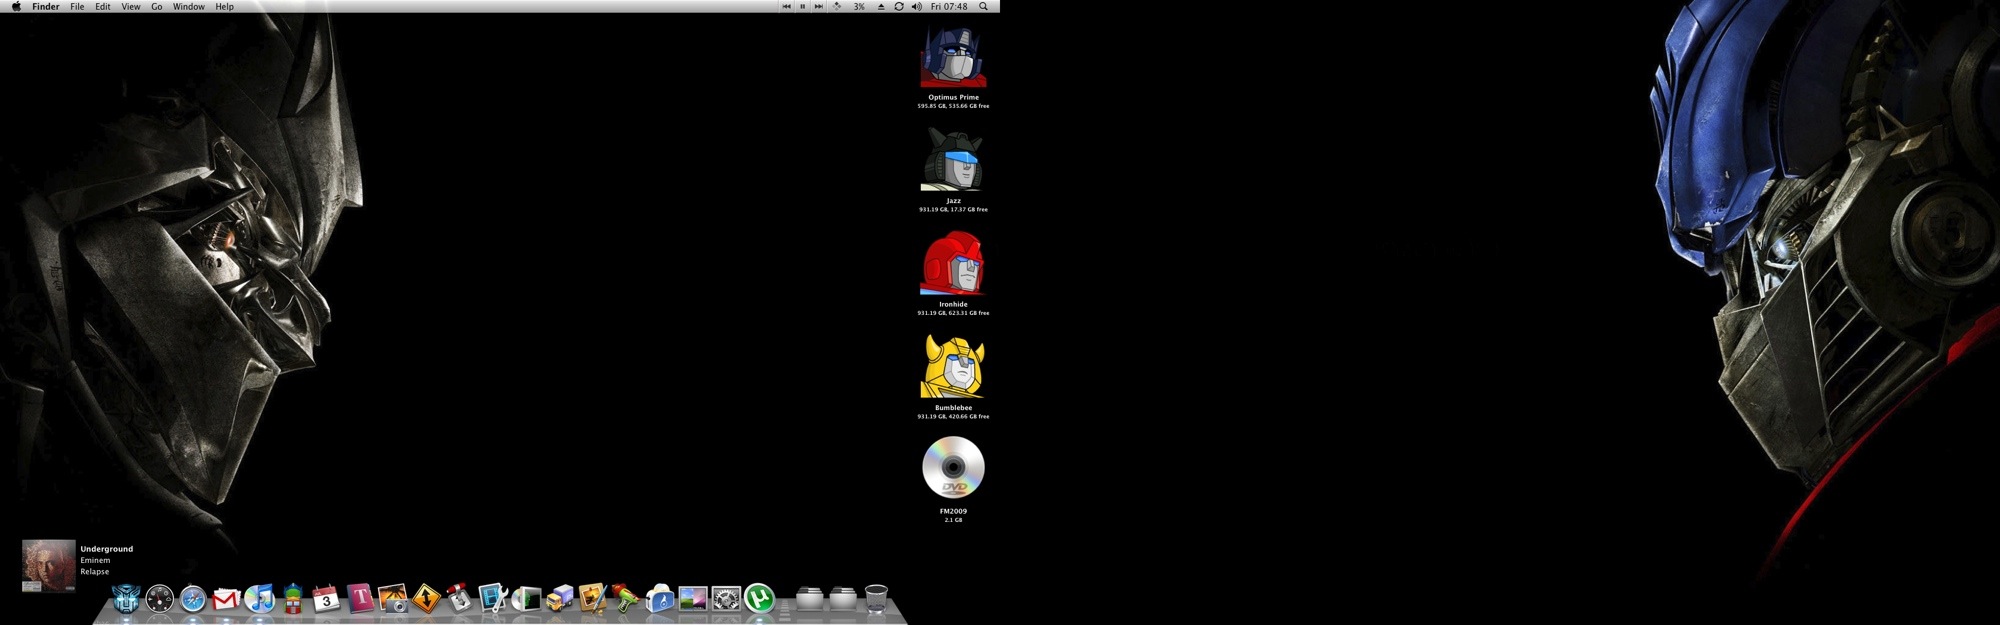Open the first folder stack in dock
Image resolution: width=2000 pixels, height=625 pixels.
click(x=810, y=598)
